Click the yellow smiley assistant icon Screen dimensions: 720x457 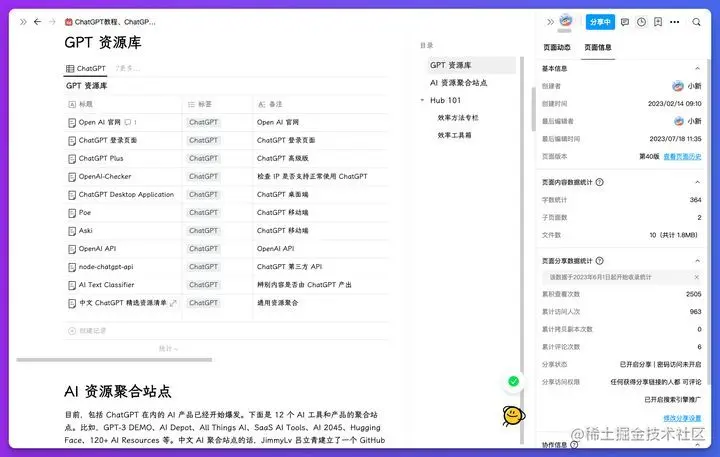[513, 416]
